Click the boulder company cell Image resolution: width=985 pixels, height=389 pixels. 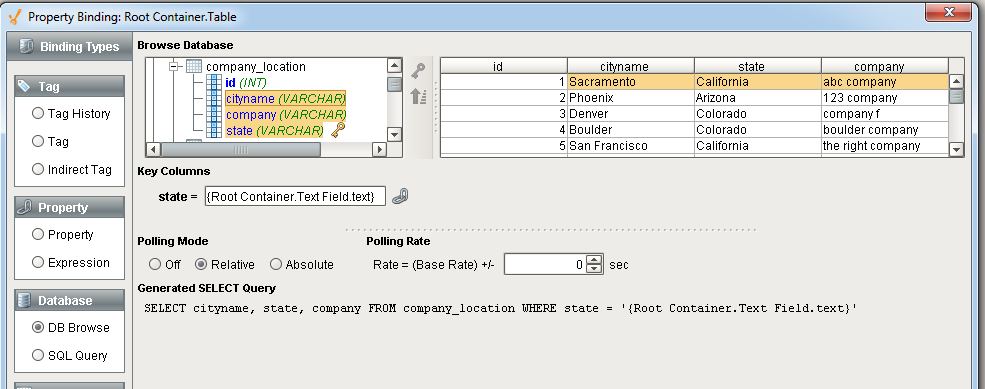(x=884, y=129)
